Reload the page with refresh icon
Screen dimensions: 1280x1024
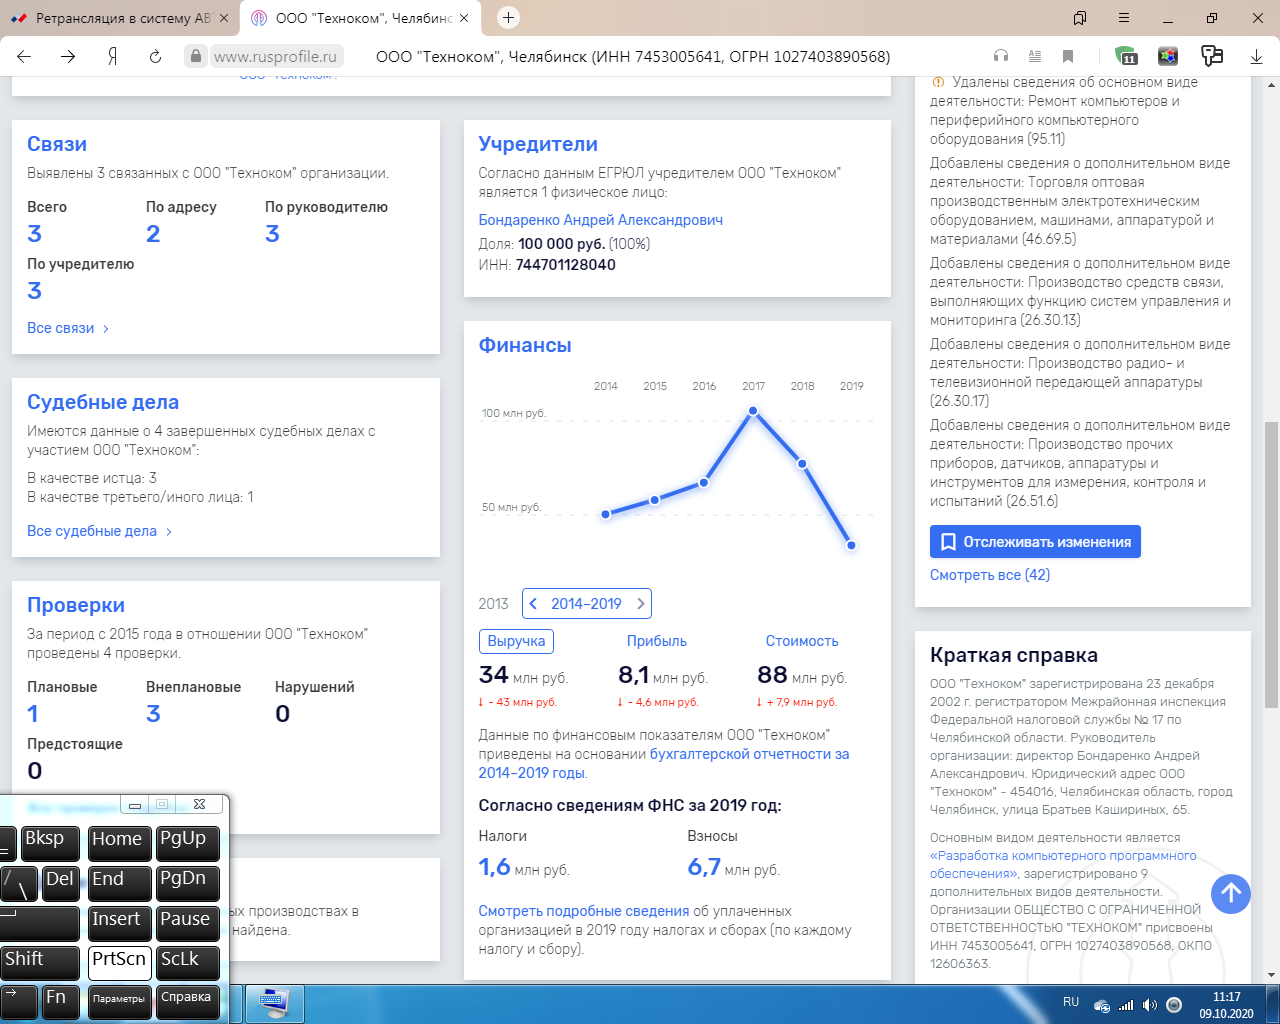click(155, 57)
